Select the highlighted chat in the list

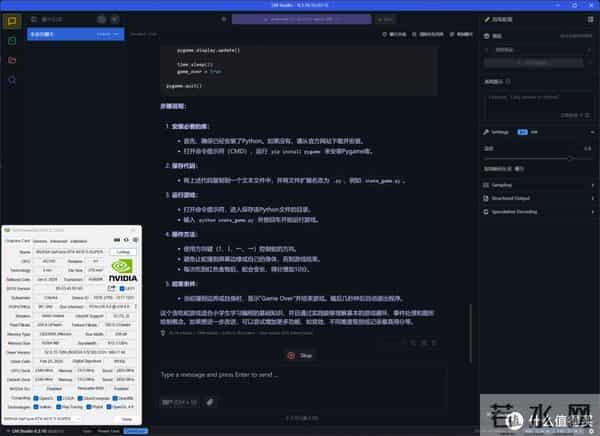click(76, 34)
